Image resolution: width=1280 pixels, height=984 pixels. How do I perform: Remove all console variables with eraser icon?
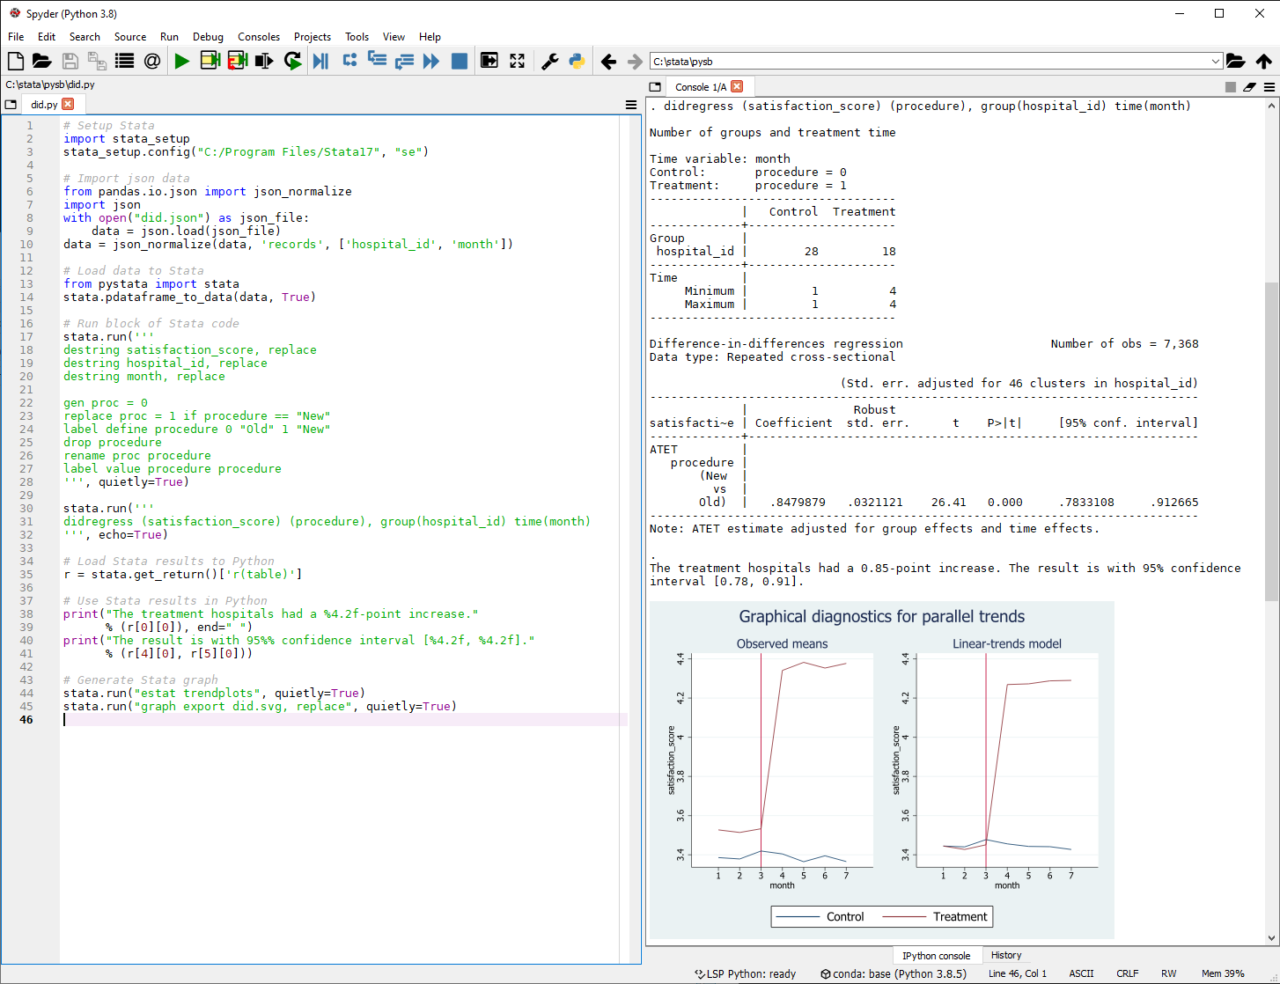[x=1248, y=86]
